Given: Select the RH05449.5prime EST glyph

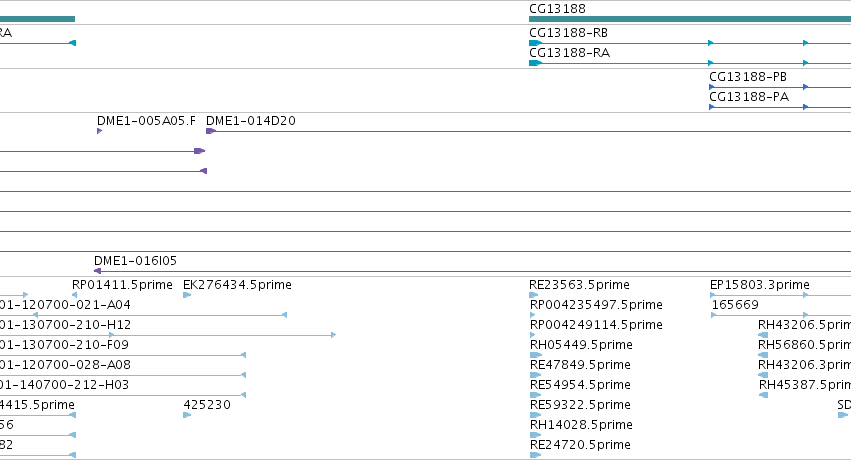Looking at the screenshot, I should pyautogui.click(x=536, y=355).
